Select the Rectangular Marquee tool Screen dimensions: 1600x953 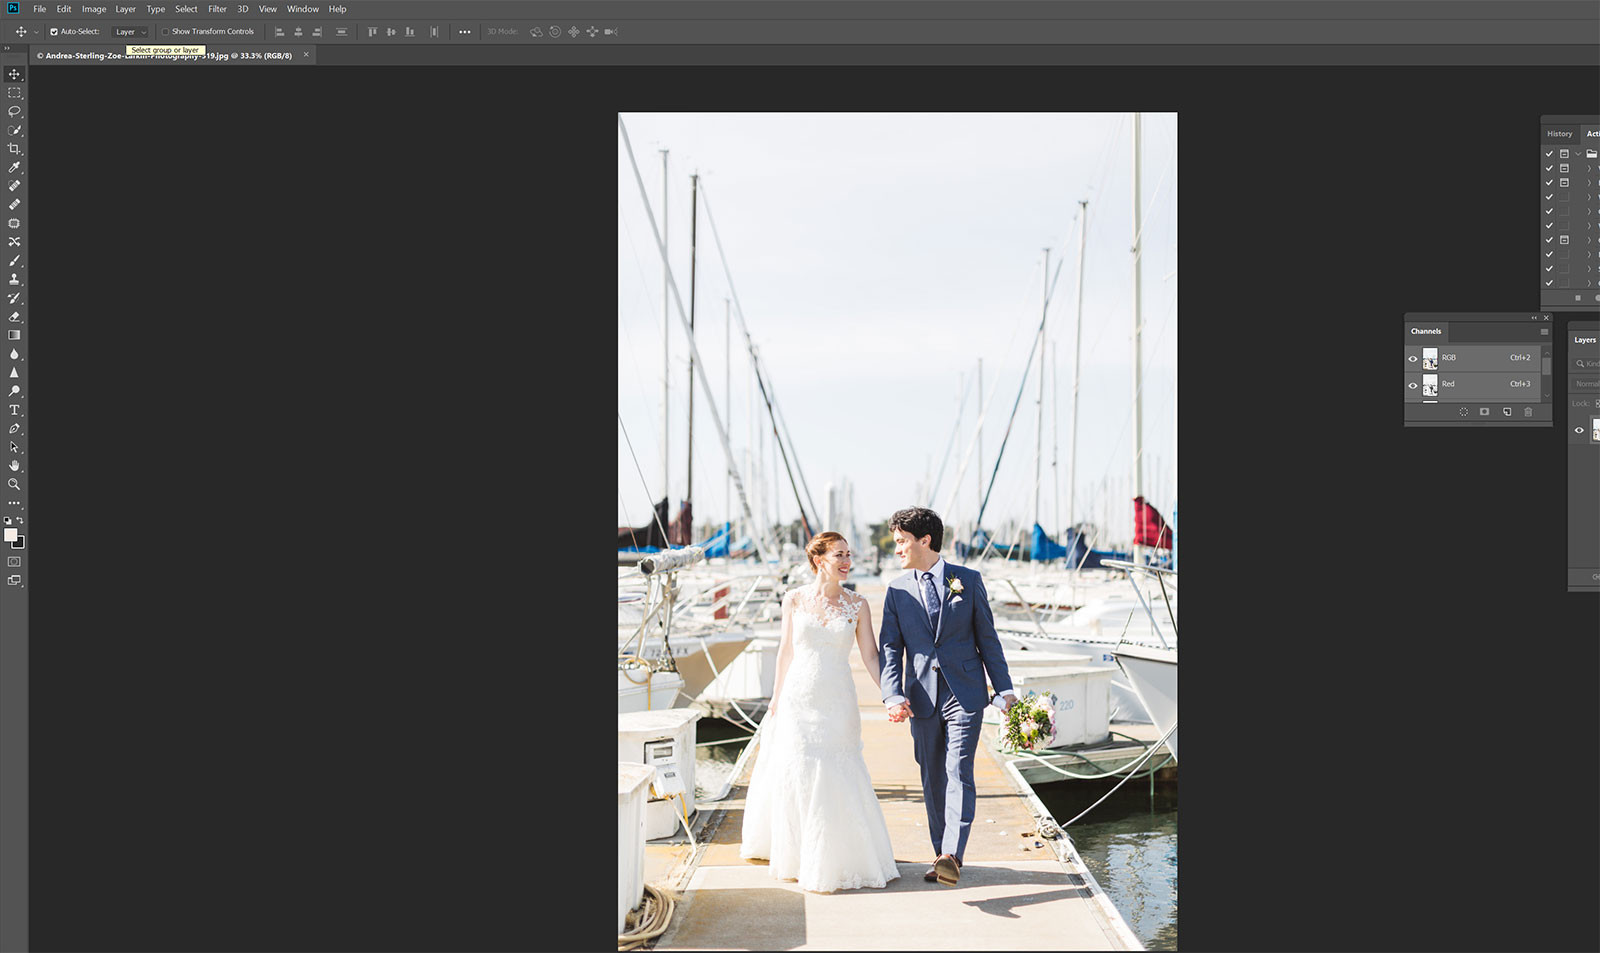[14, 93]
